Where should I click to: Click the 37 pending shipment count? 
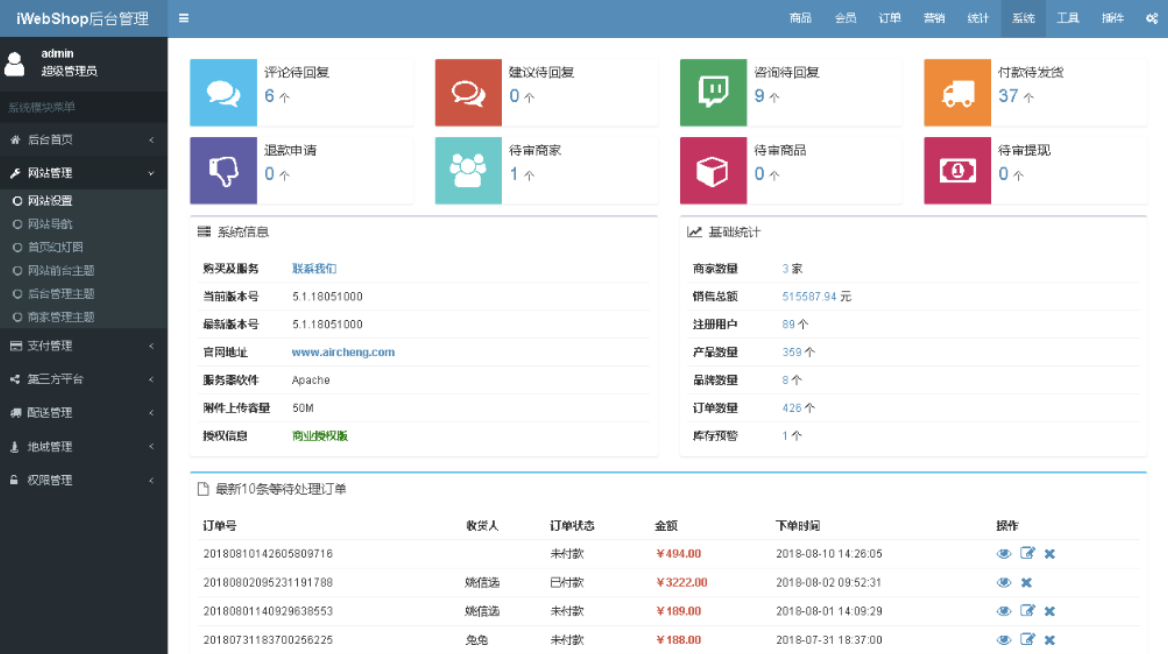tap(1008, 96)
